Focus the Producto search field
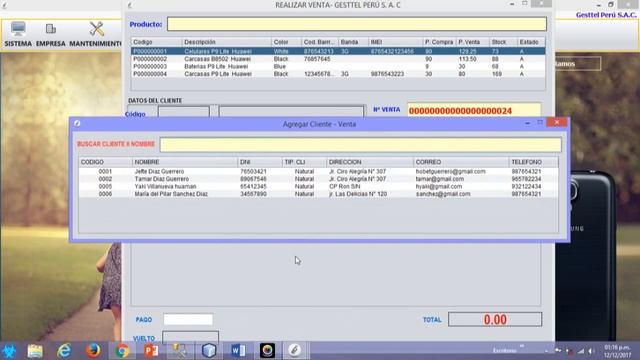The width and height of the screenshot is (640, 360). click(x=357, y=24)
